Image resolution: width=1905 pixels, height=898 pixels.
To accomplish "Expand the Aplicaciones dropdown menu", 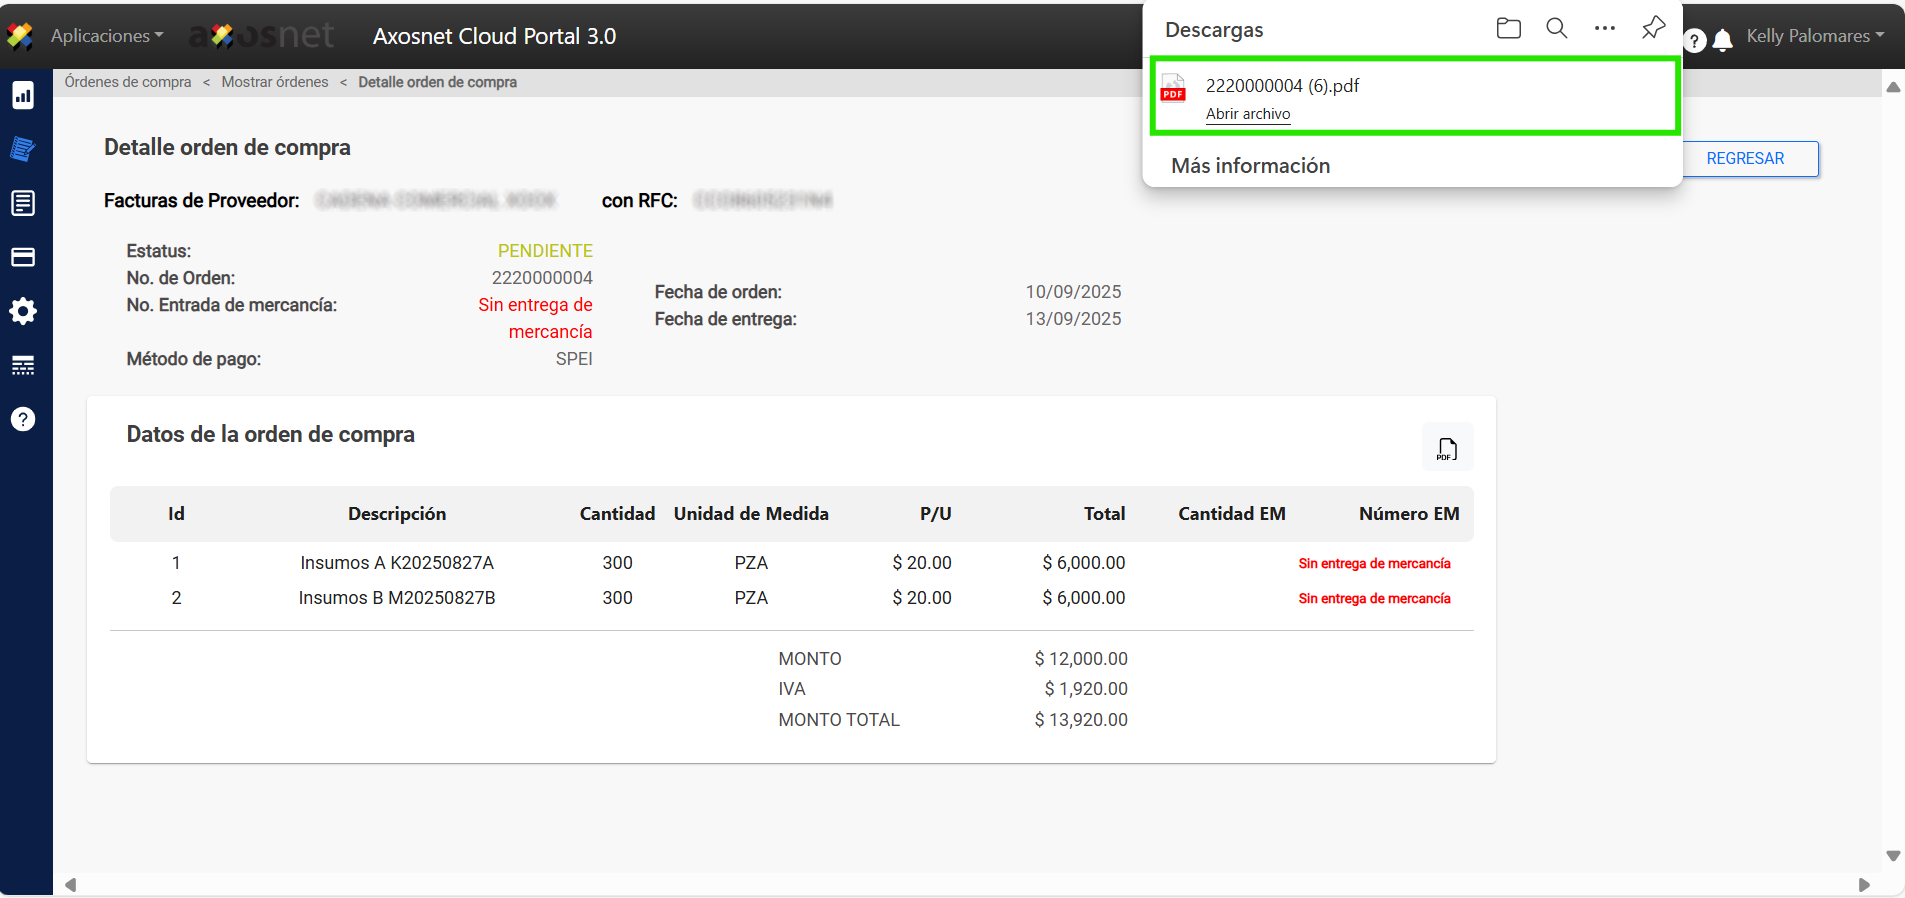I will 106,36.
